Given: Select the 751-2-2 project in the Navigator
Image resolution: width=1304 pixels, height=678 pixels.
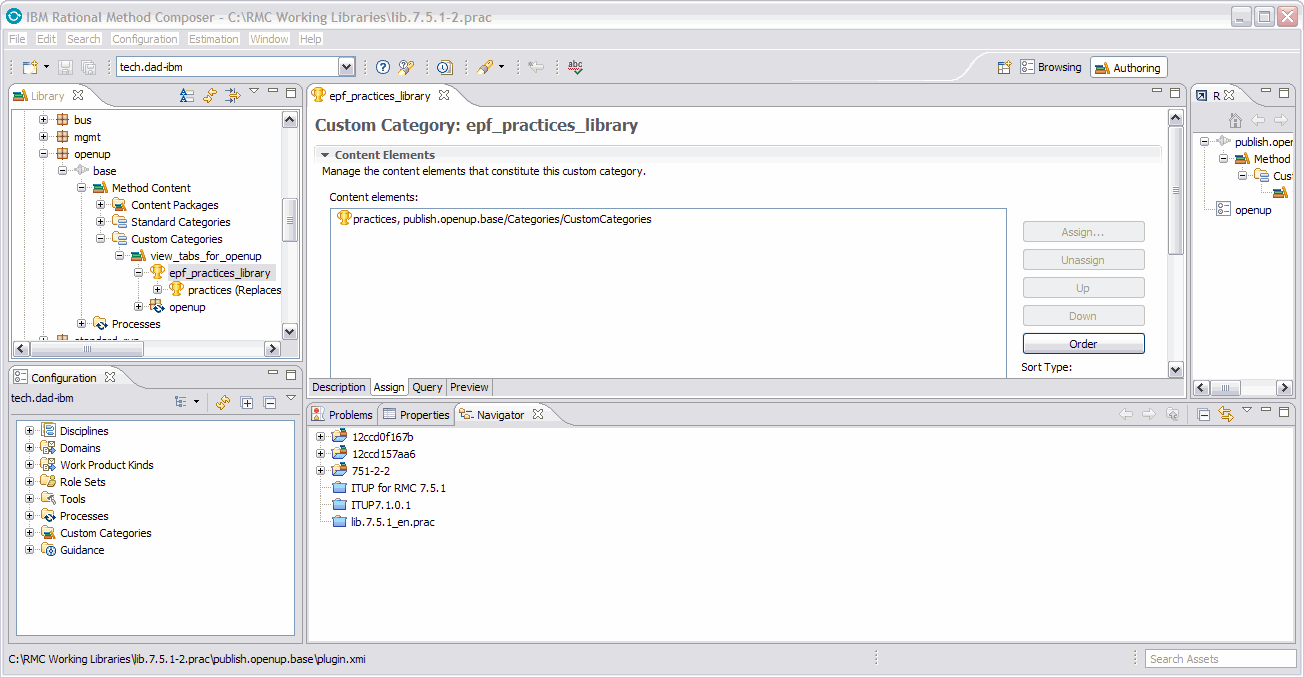Looking at the screenshot, I should coord(370,471).
